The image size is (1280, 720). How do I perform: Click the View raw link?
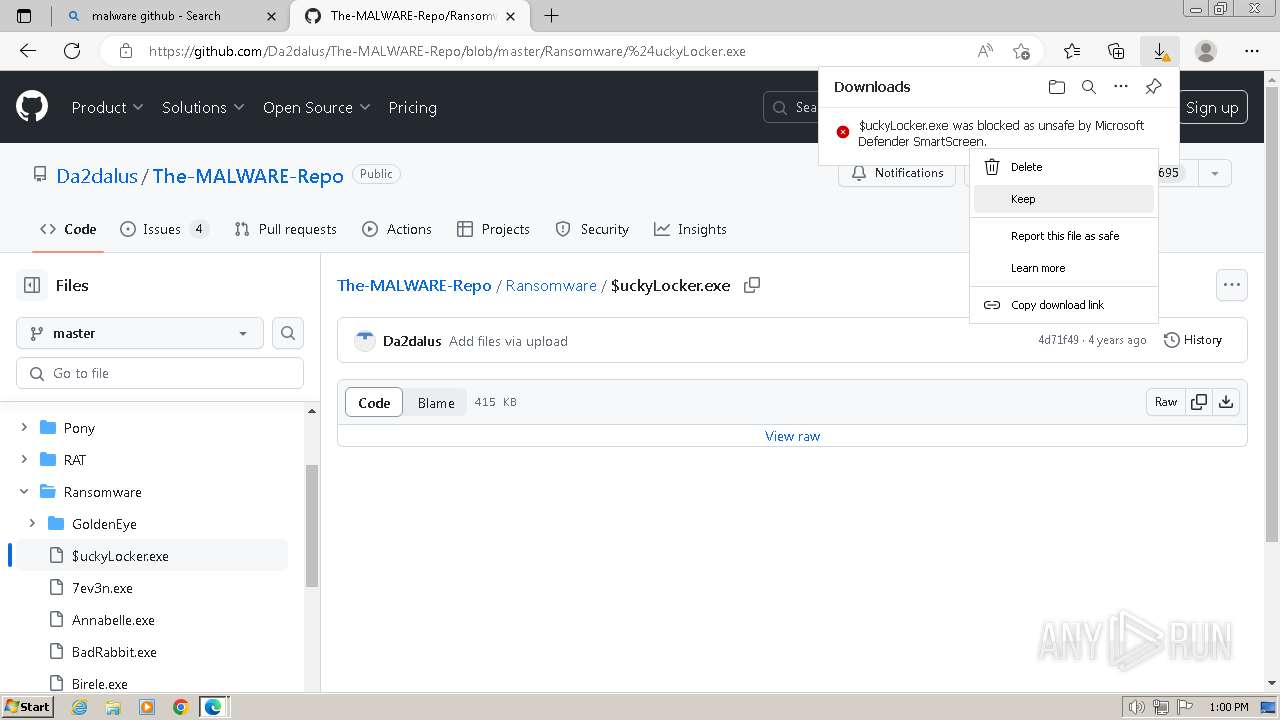792,436
